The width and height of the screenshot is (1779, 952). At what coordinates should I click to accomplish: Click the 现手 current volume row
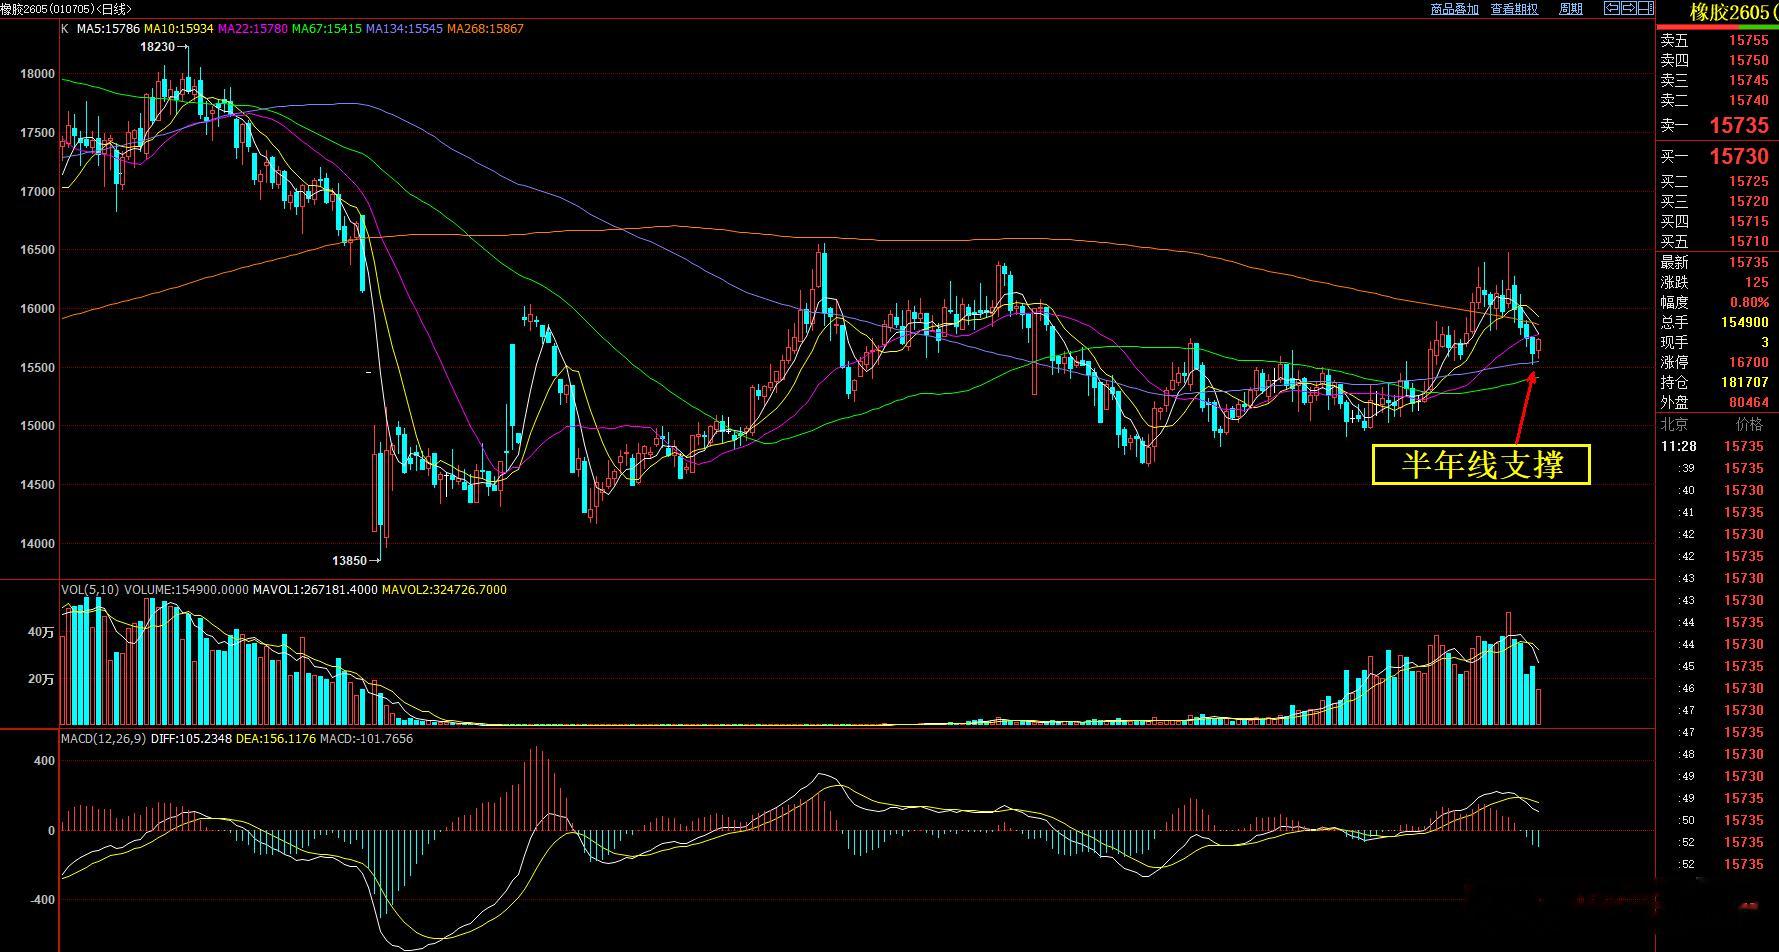point(1716,342)
